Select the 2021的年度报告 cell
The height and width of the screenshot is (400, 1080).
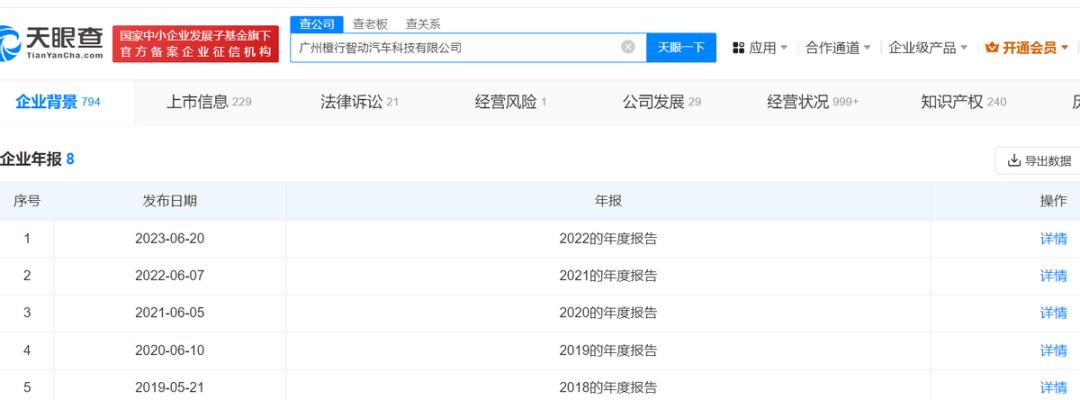pyautogui.click(x=608, y=276)
